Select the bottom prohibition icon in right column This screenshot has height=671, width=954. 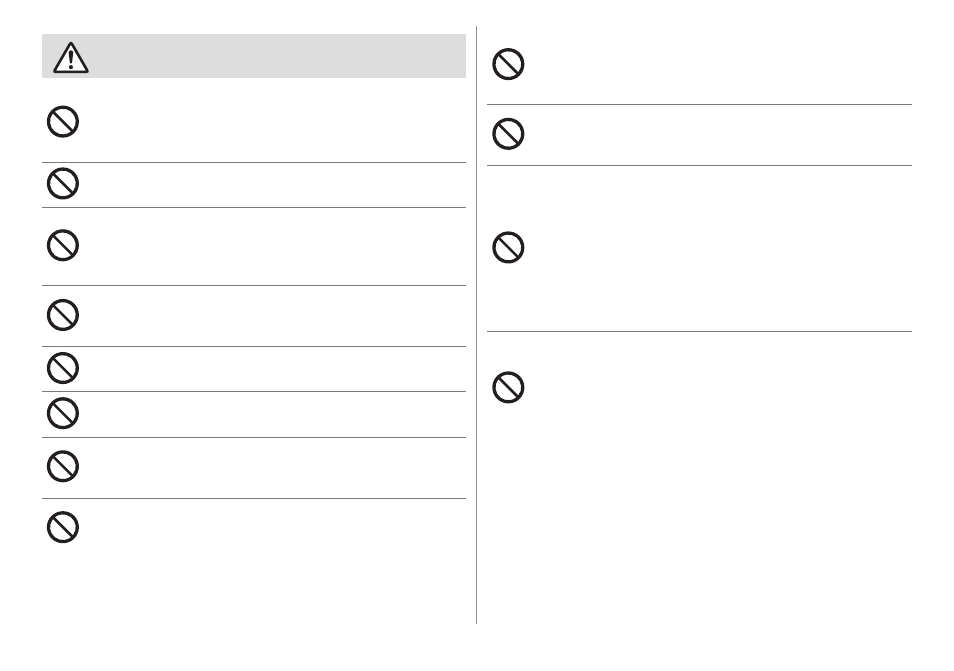click(508, 387)
